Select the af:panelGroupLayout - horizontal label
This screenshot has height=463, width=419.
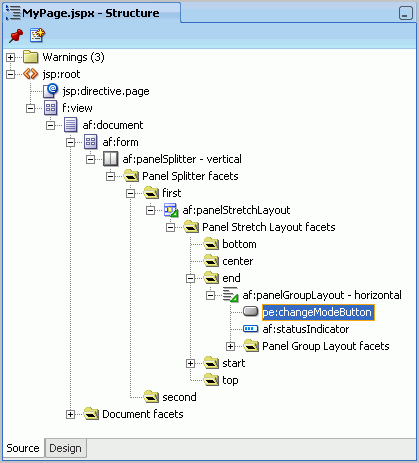(322, 295)
